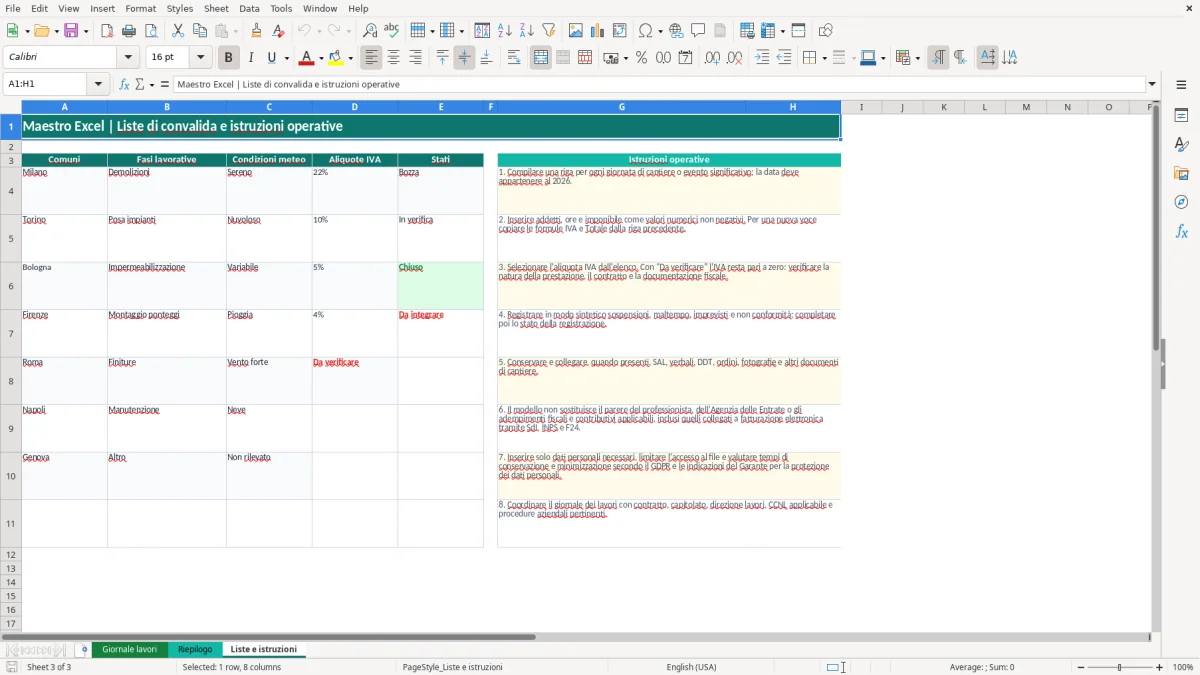Open the Save document icon
Image resolution: width=1200 pixels, height=675 pixels.
pyautogui.click(x=71, y=31)
